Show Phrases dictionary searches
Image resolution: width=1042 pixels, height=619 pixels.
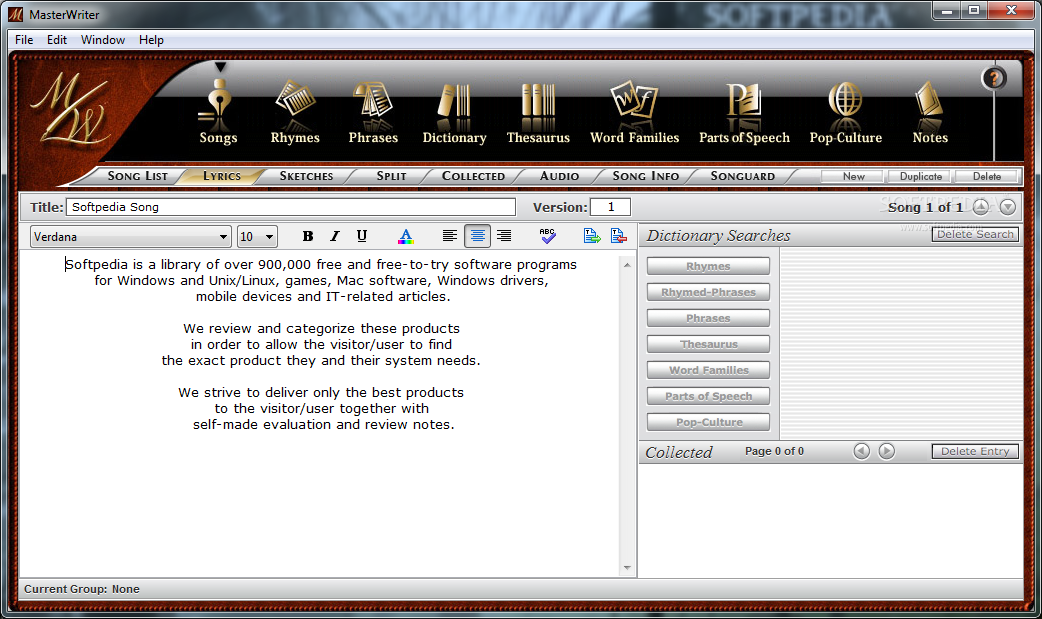coord(708,318)
